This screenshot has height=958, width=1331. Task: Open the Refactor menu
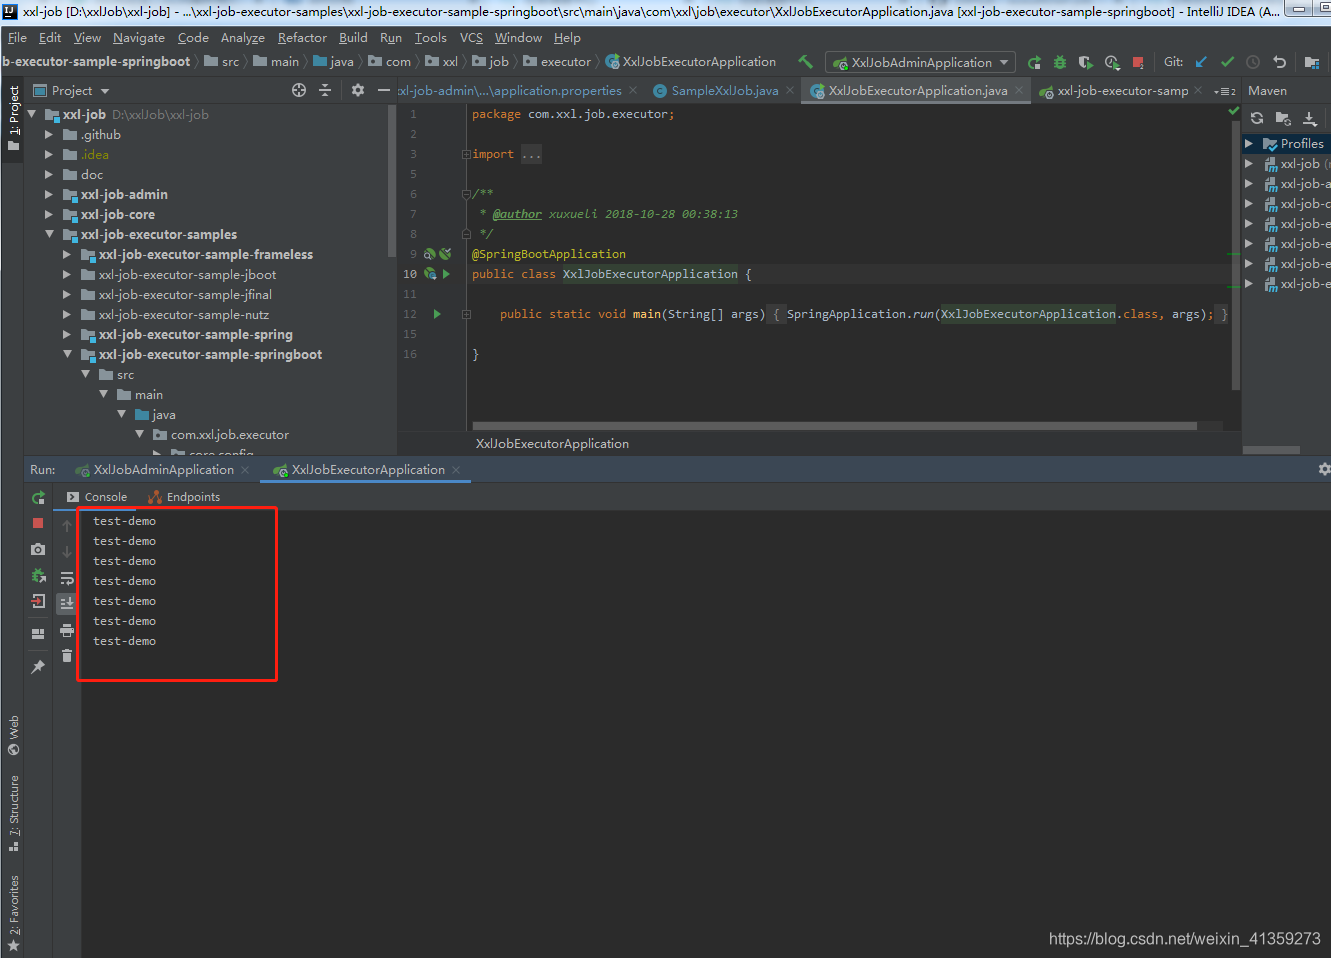[x=302, y=38]
